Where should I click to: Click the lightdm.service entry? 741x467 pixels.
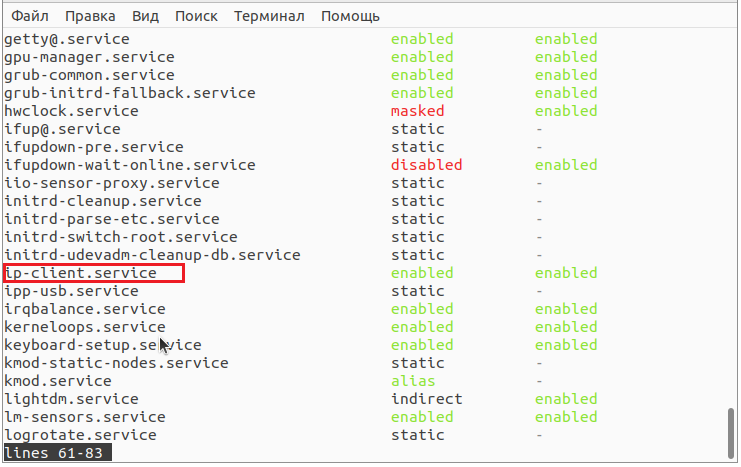tap(71, 399)
